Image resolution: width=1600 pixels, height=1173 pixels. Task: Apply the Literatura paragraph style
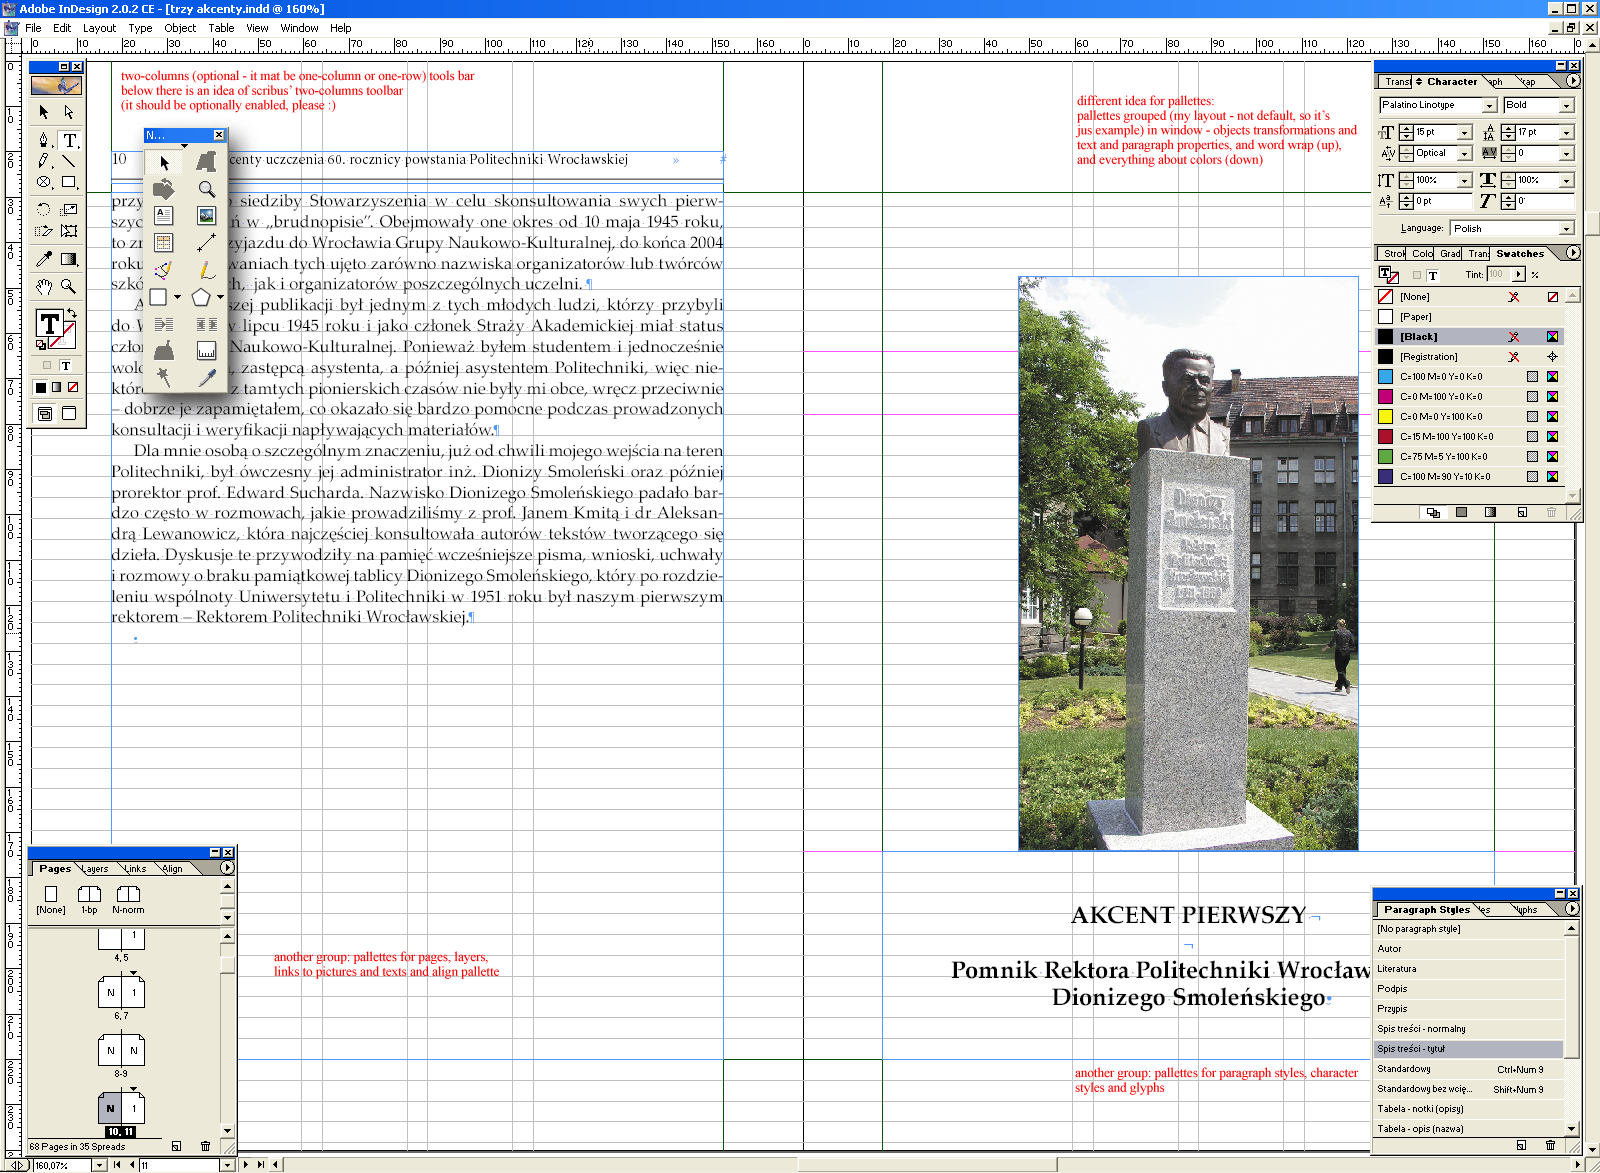pos(1396,969)
